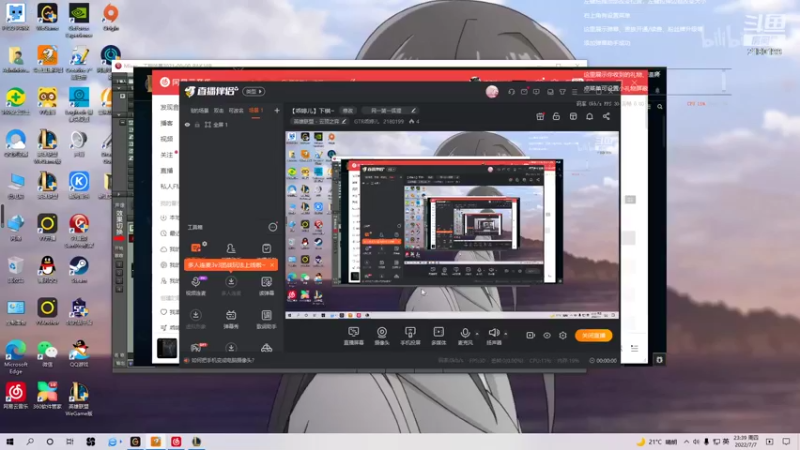The height and width of the screenshot is (450, 800).
Task: Open GeForce Experience desktop icon
Action: pyautogui.click(x=79, y=21)
